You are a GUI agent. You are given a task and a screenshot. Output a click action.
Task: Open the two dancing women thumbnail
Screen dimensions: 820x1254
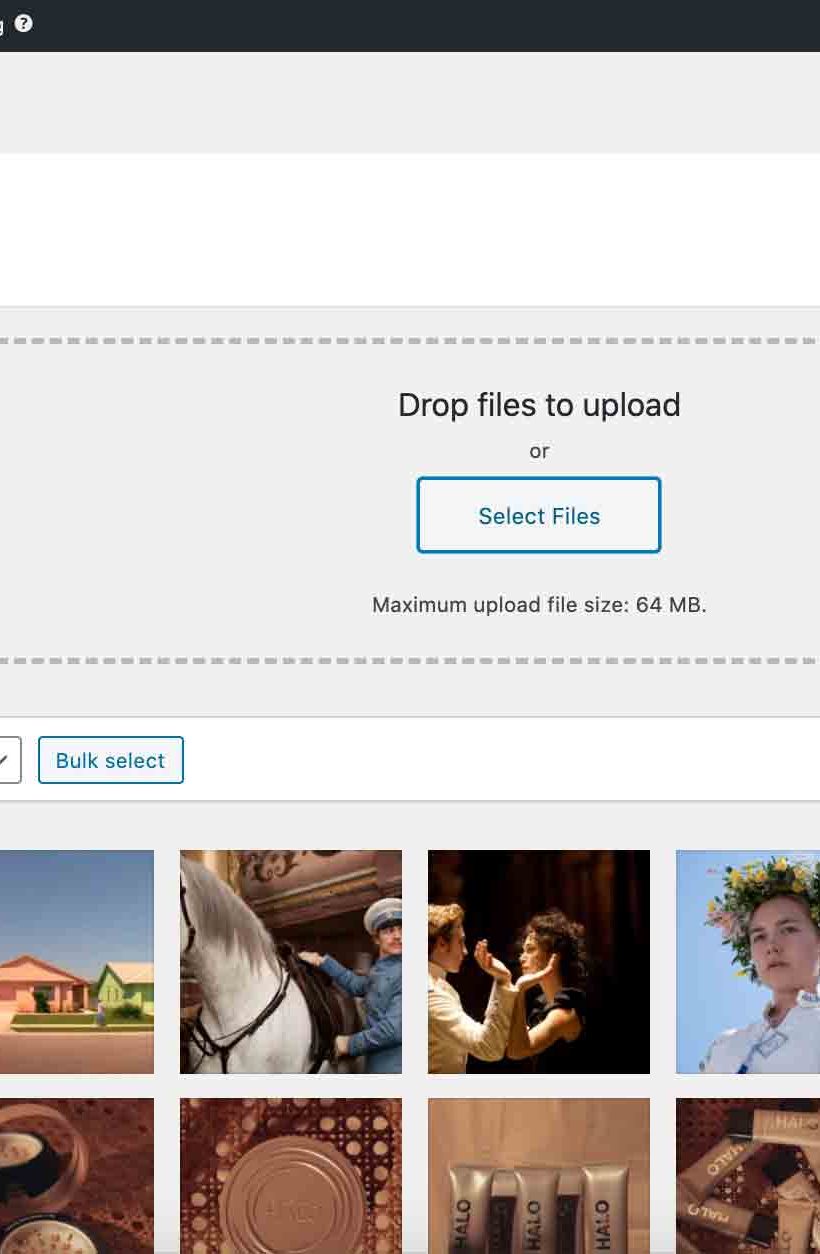539,962
